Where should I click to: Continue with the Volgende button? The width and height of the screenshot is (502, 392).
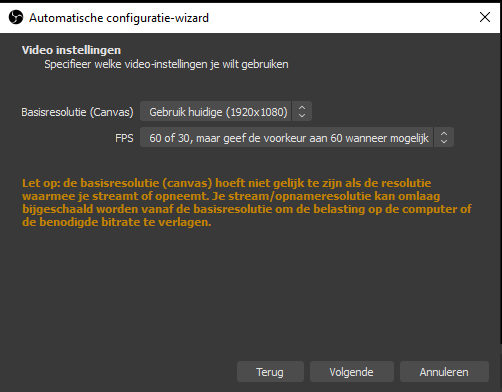point(352,372)
